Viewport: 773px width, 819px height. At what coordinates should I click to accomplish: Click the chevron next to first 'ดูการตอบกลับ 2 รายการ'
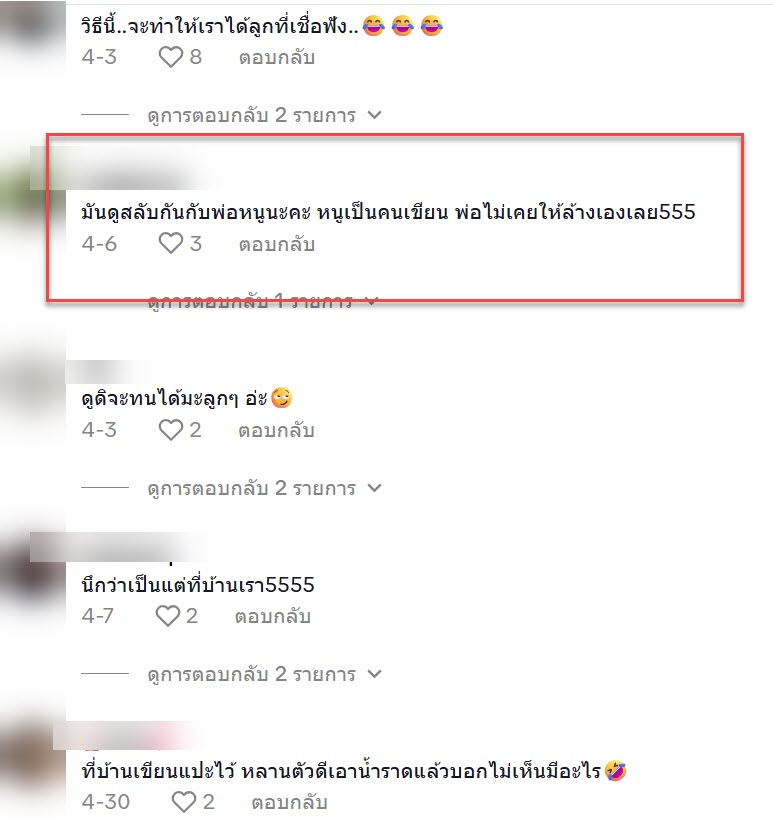374,114
